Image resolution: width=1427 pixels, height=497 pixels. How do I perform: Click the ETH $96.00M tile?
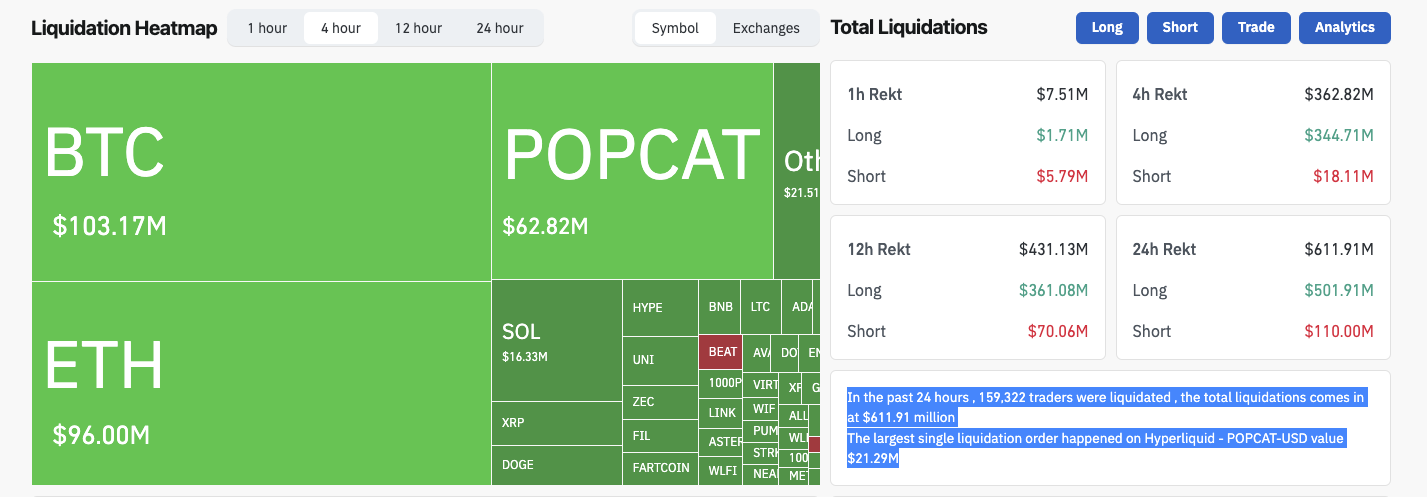tap(260, 383)
